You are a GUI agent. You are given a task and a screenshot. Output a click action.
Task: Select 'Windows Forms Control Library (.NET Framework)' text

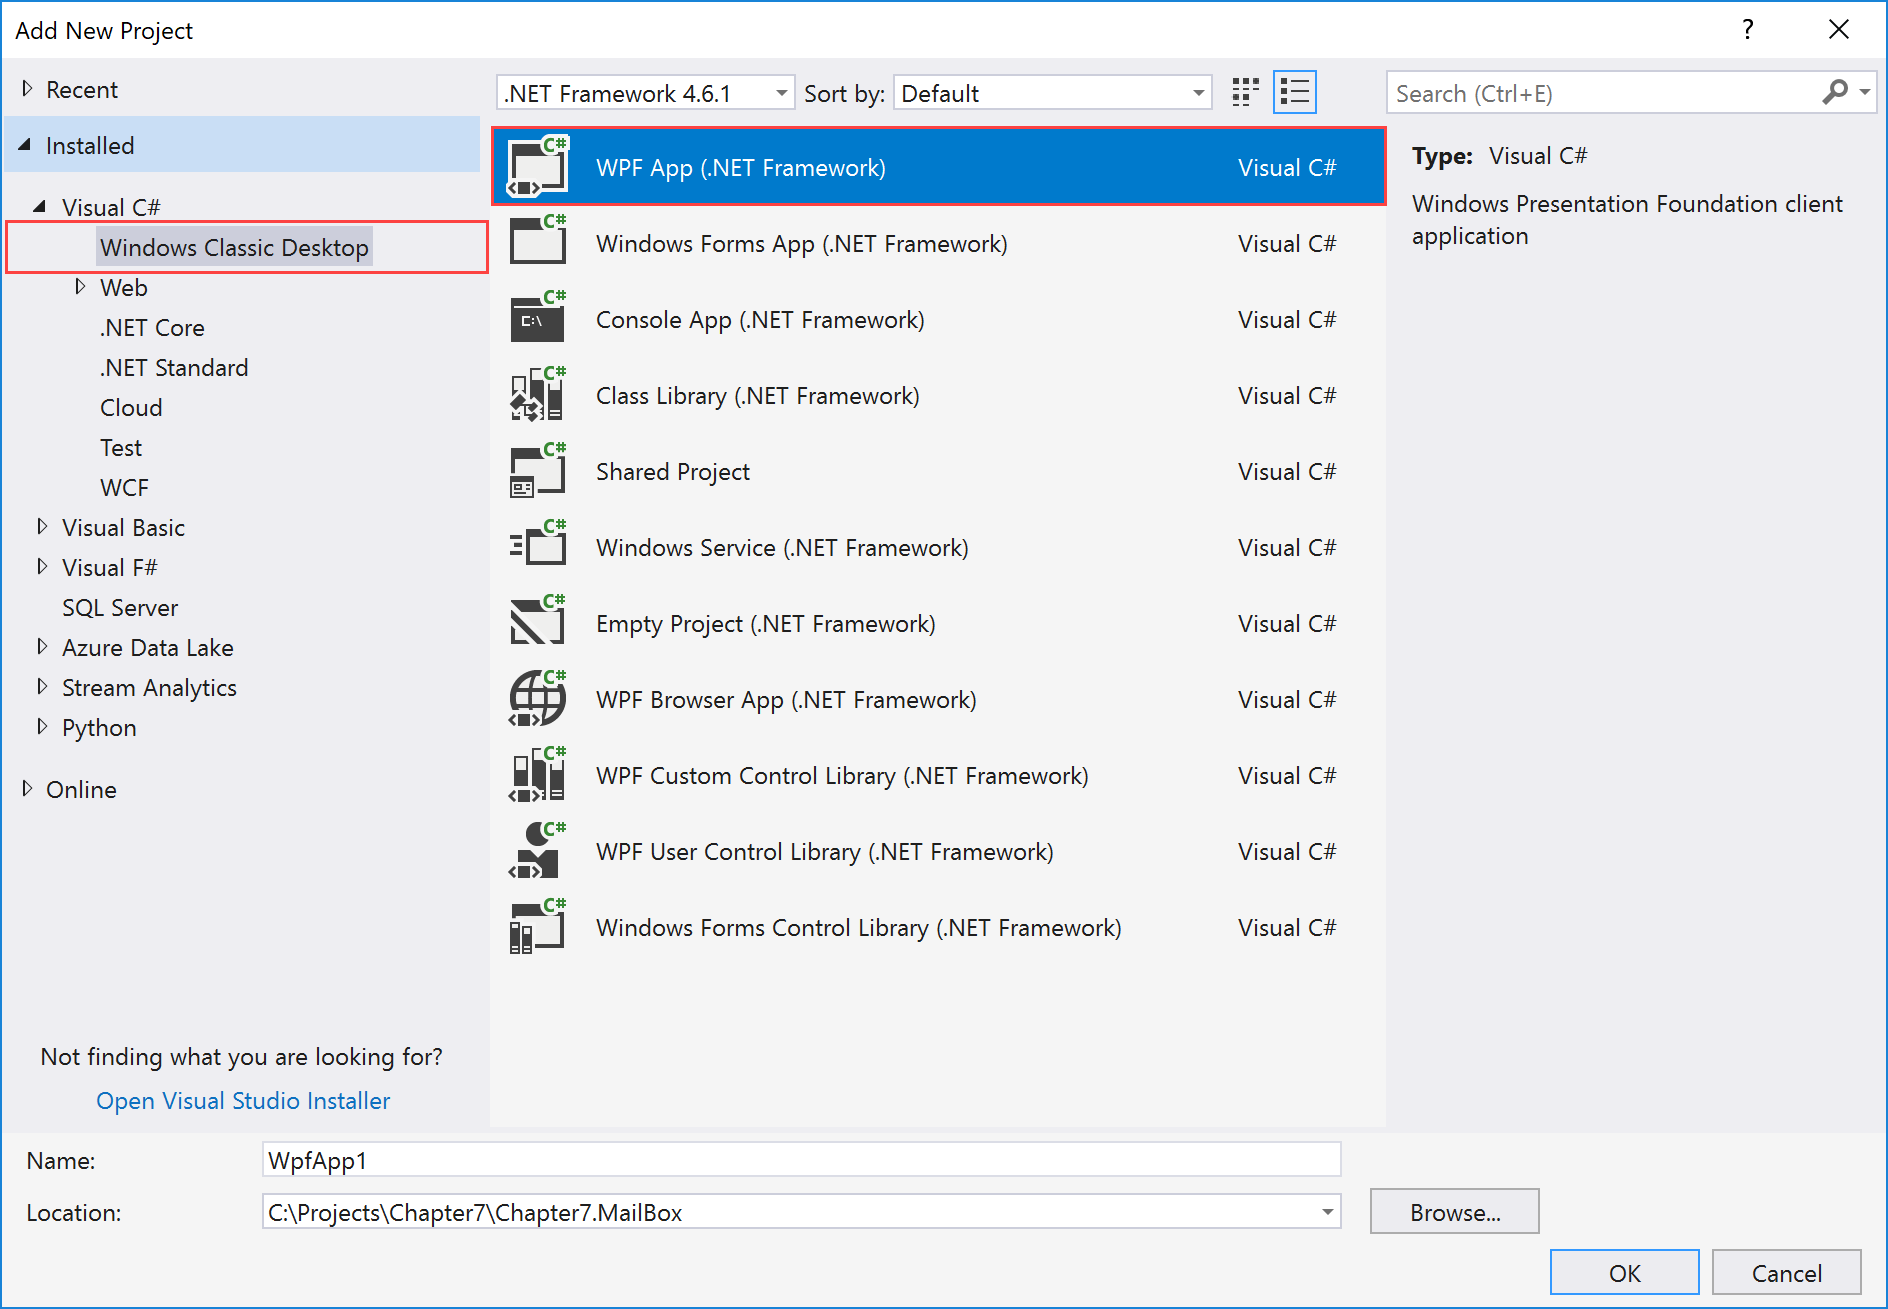[859, 927]
